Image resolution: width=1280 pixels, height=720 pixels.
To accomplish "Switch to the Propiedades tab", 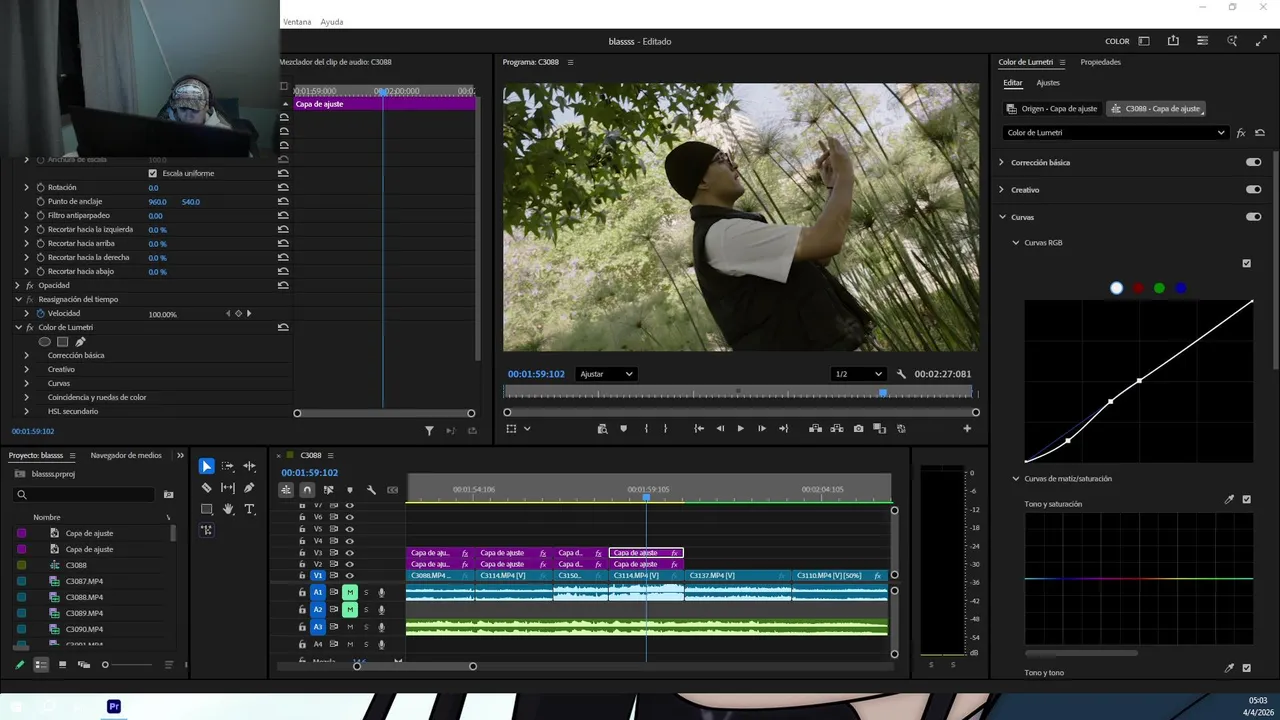I will (x=1100, y=62).
